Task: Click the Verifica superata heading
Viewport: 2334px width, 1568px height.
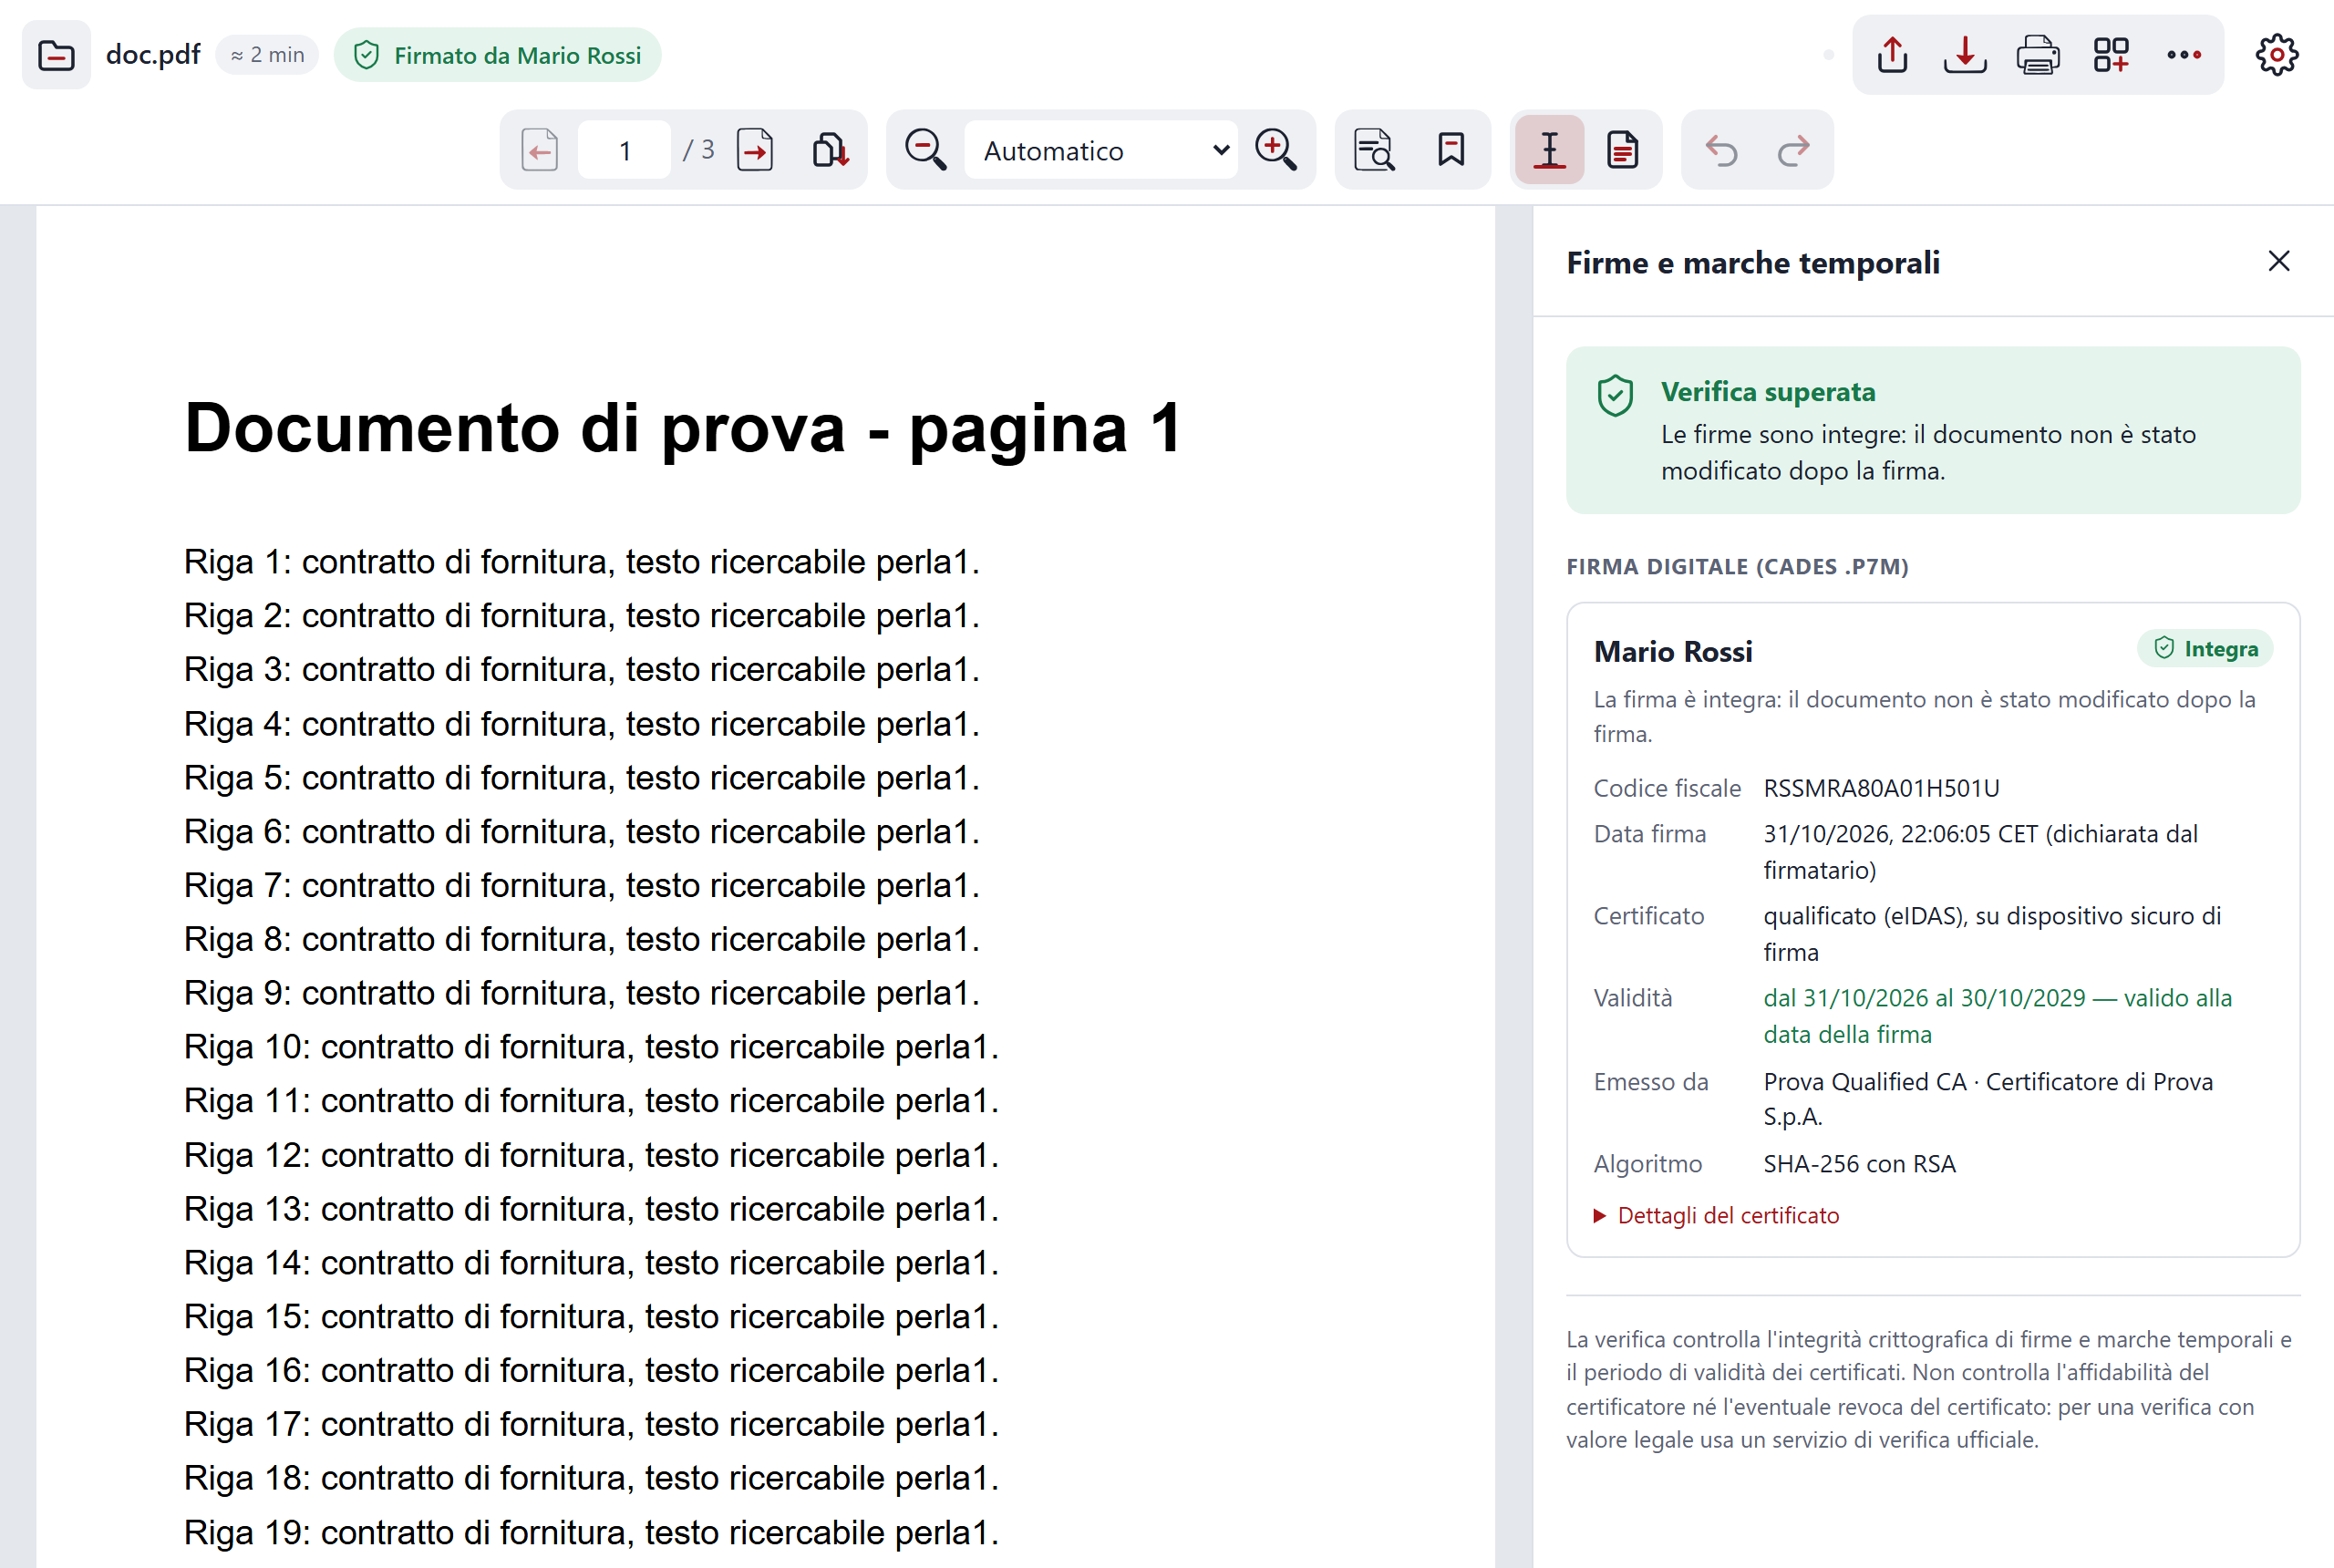Action: [x=1768, y=391]
